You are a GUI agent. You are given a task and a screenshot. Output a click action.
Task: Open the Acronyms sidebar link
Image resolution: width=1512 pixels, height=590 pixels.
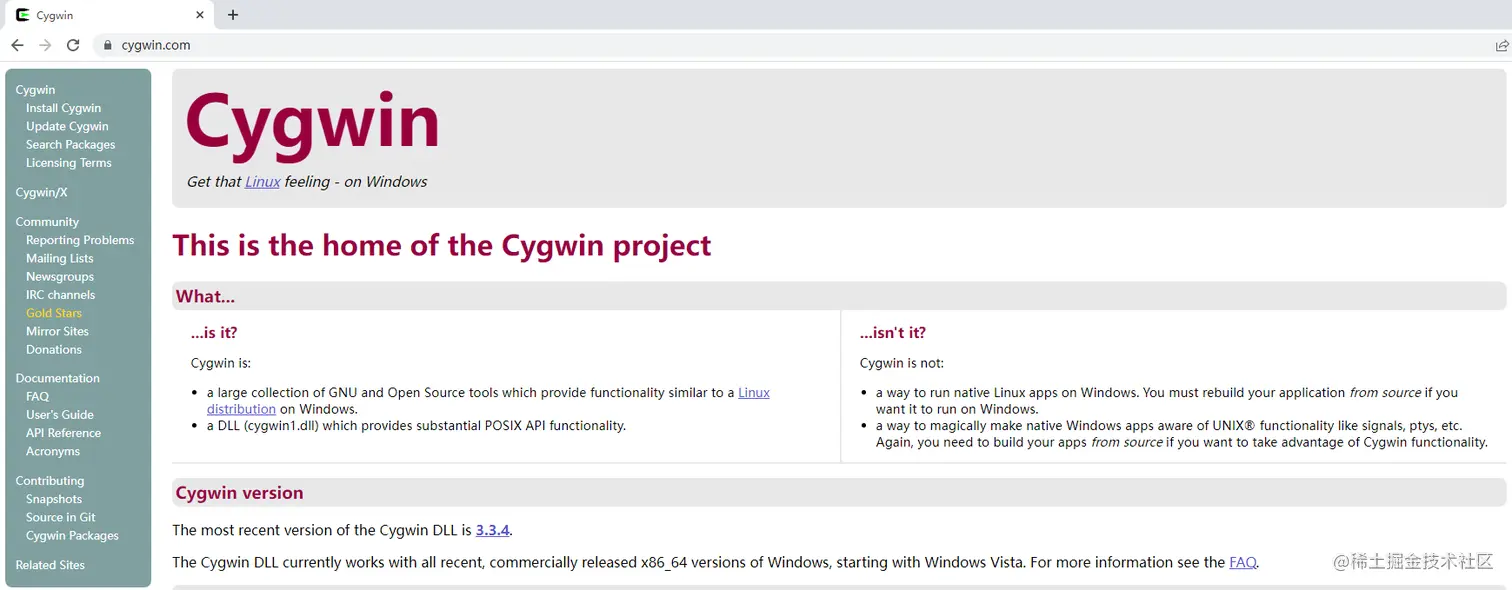coord(53,451)
